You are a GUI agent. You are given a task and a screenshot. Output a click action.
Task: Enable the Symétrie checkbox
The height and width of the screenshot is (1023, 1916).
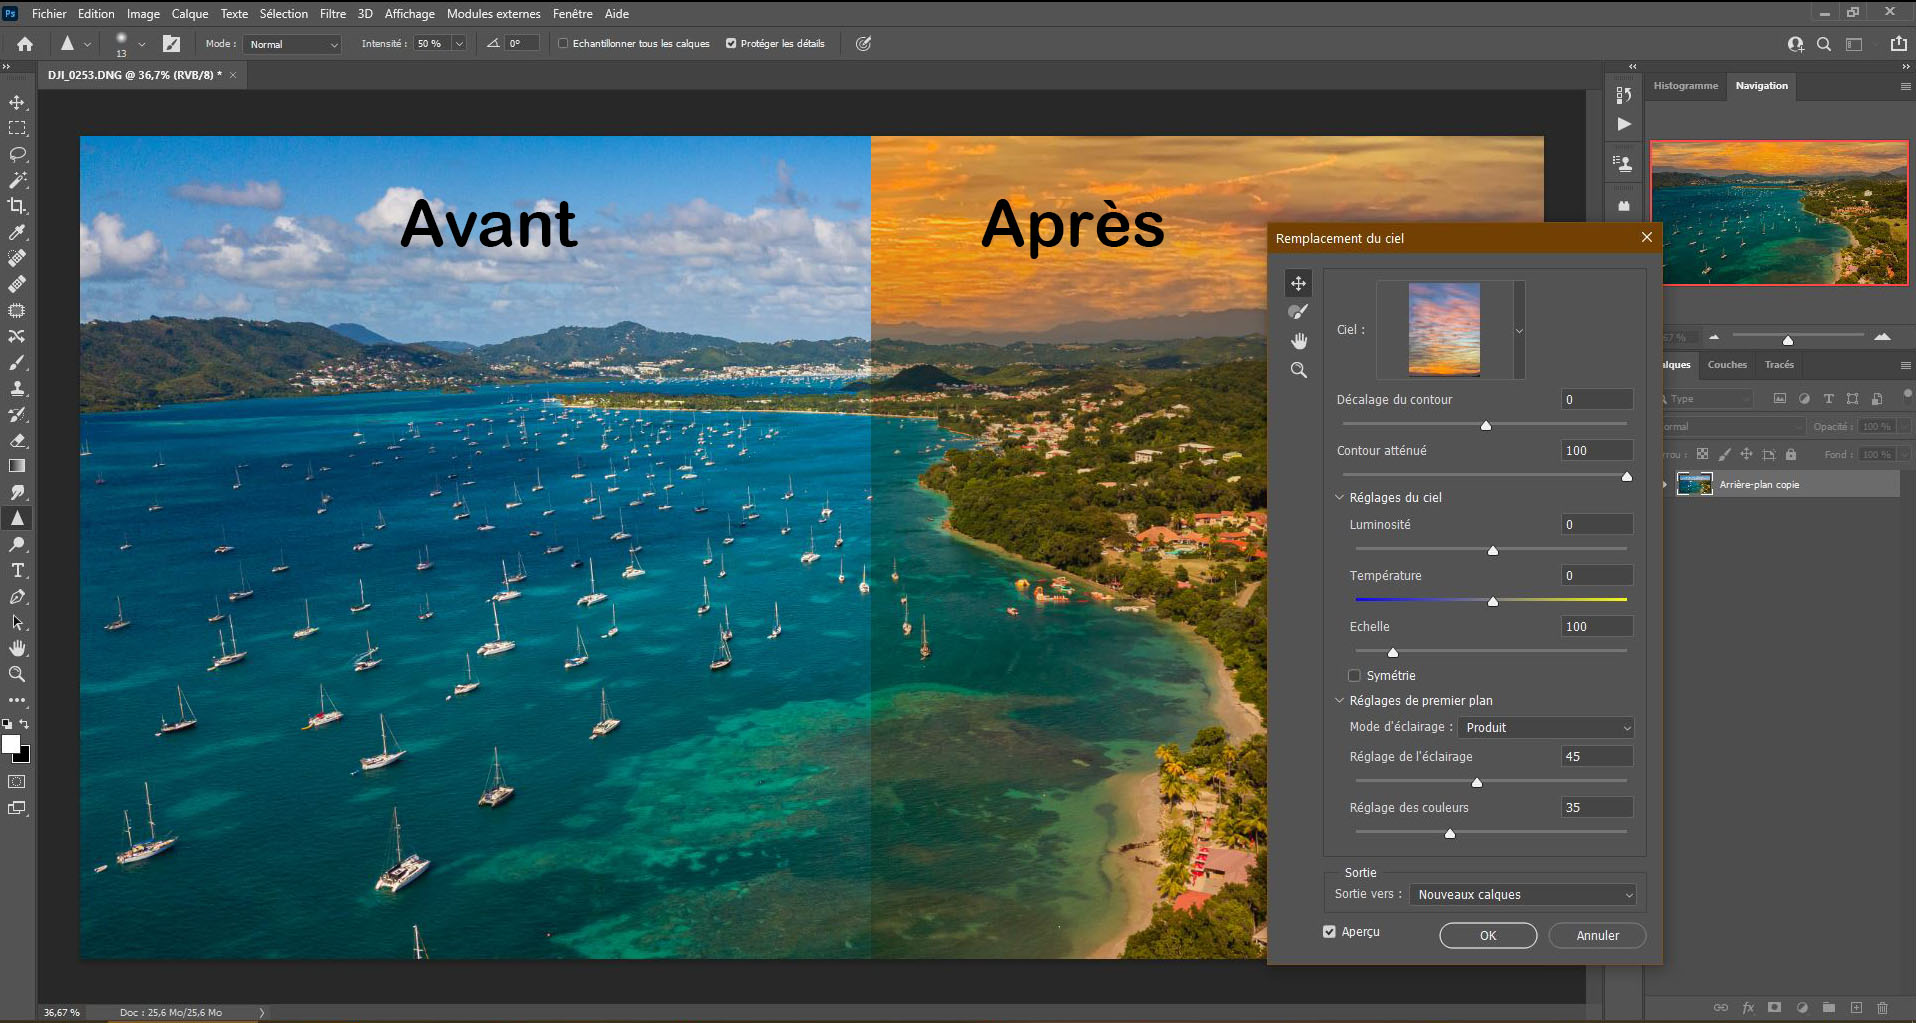click(x=1355, y=676)
